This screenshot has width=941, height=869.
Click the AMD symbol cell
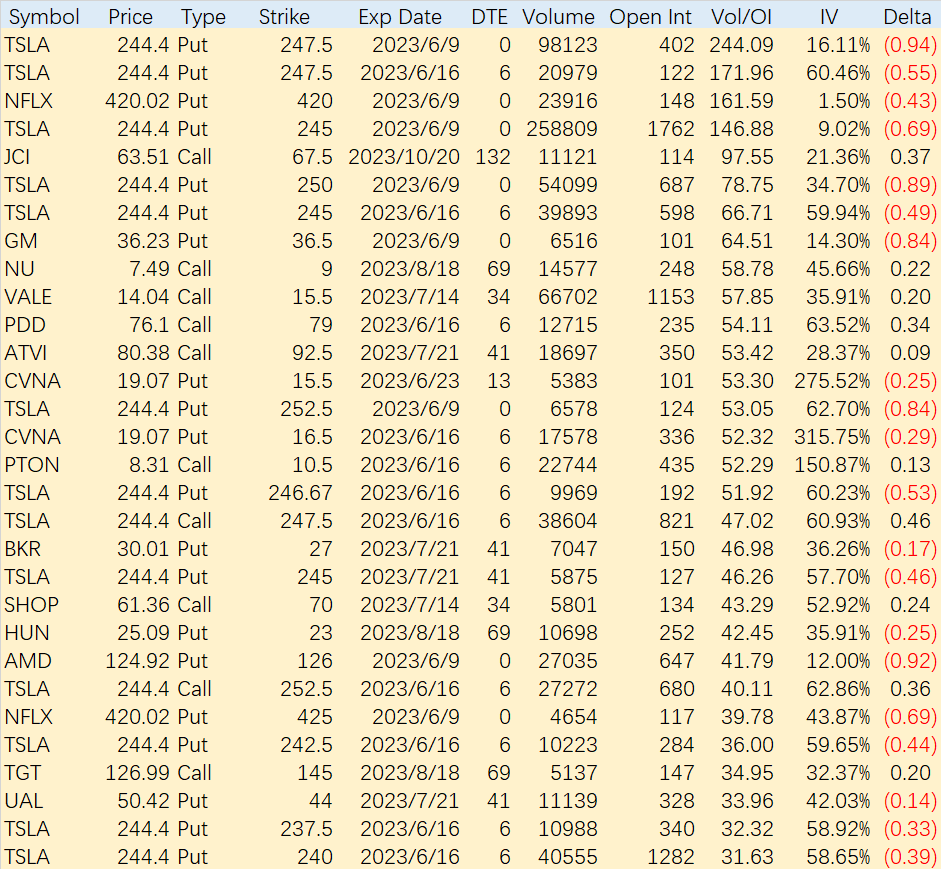[28, 661]
